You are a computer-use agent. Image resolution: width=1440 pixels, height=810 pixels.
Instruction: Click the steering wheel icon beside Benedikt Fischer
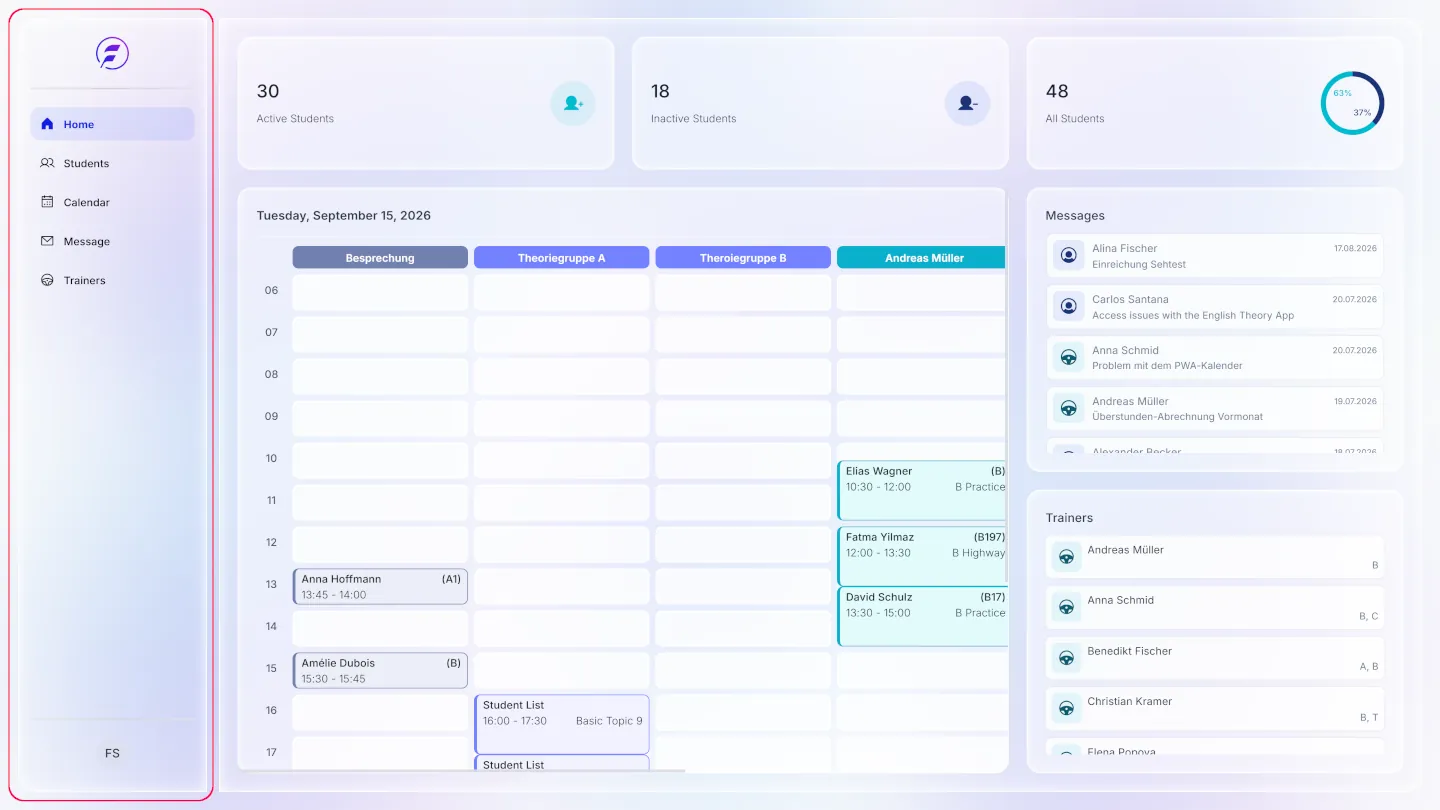(1067, 658)
